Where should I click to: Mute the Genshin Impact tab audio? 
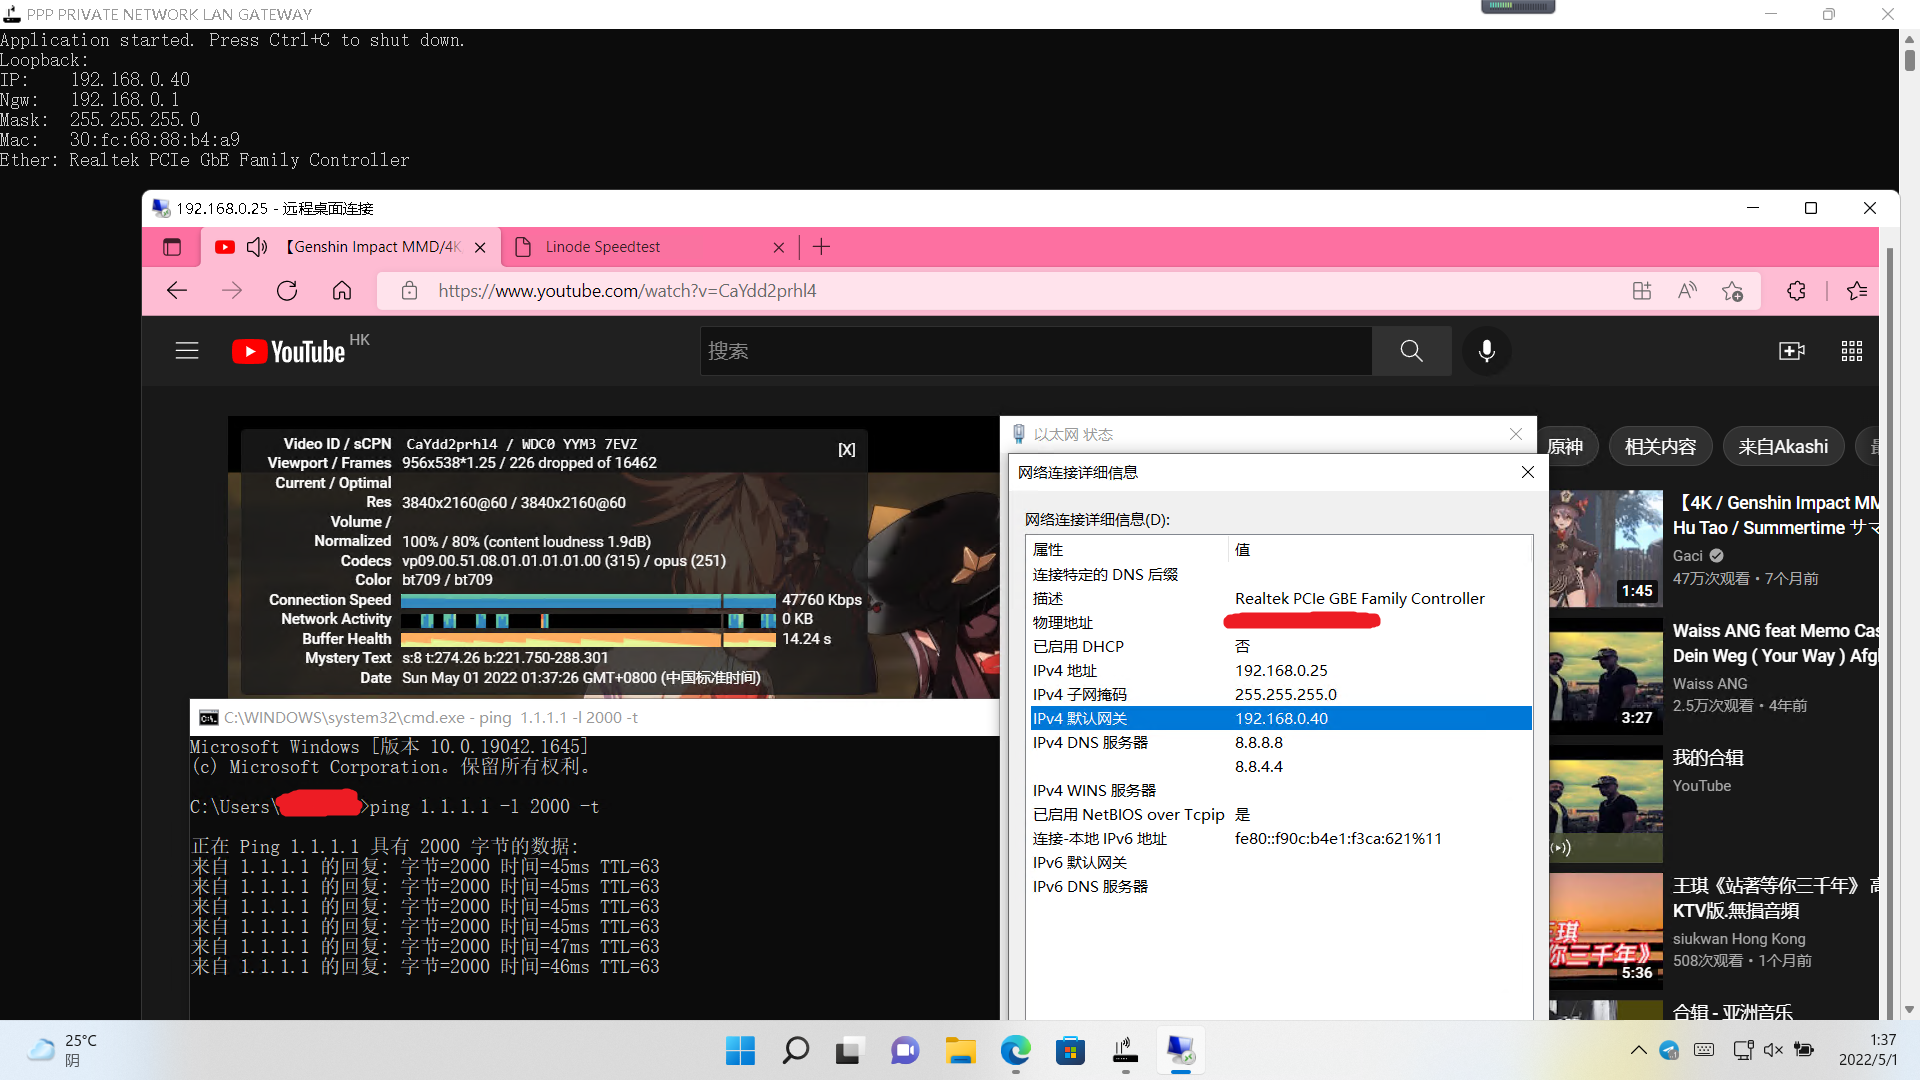(257, 247)
